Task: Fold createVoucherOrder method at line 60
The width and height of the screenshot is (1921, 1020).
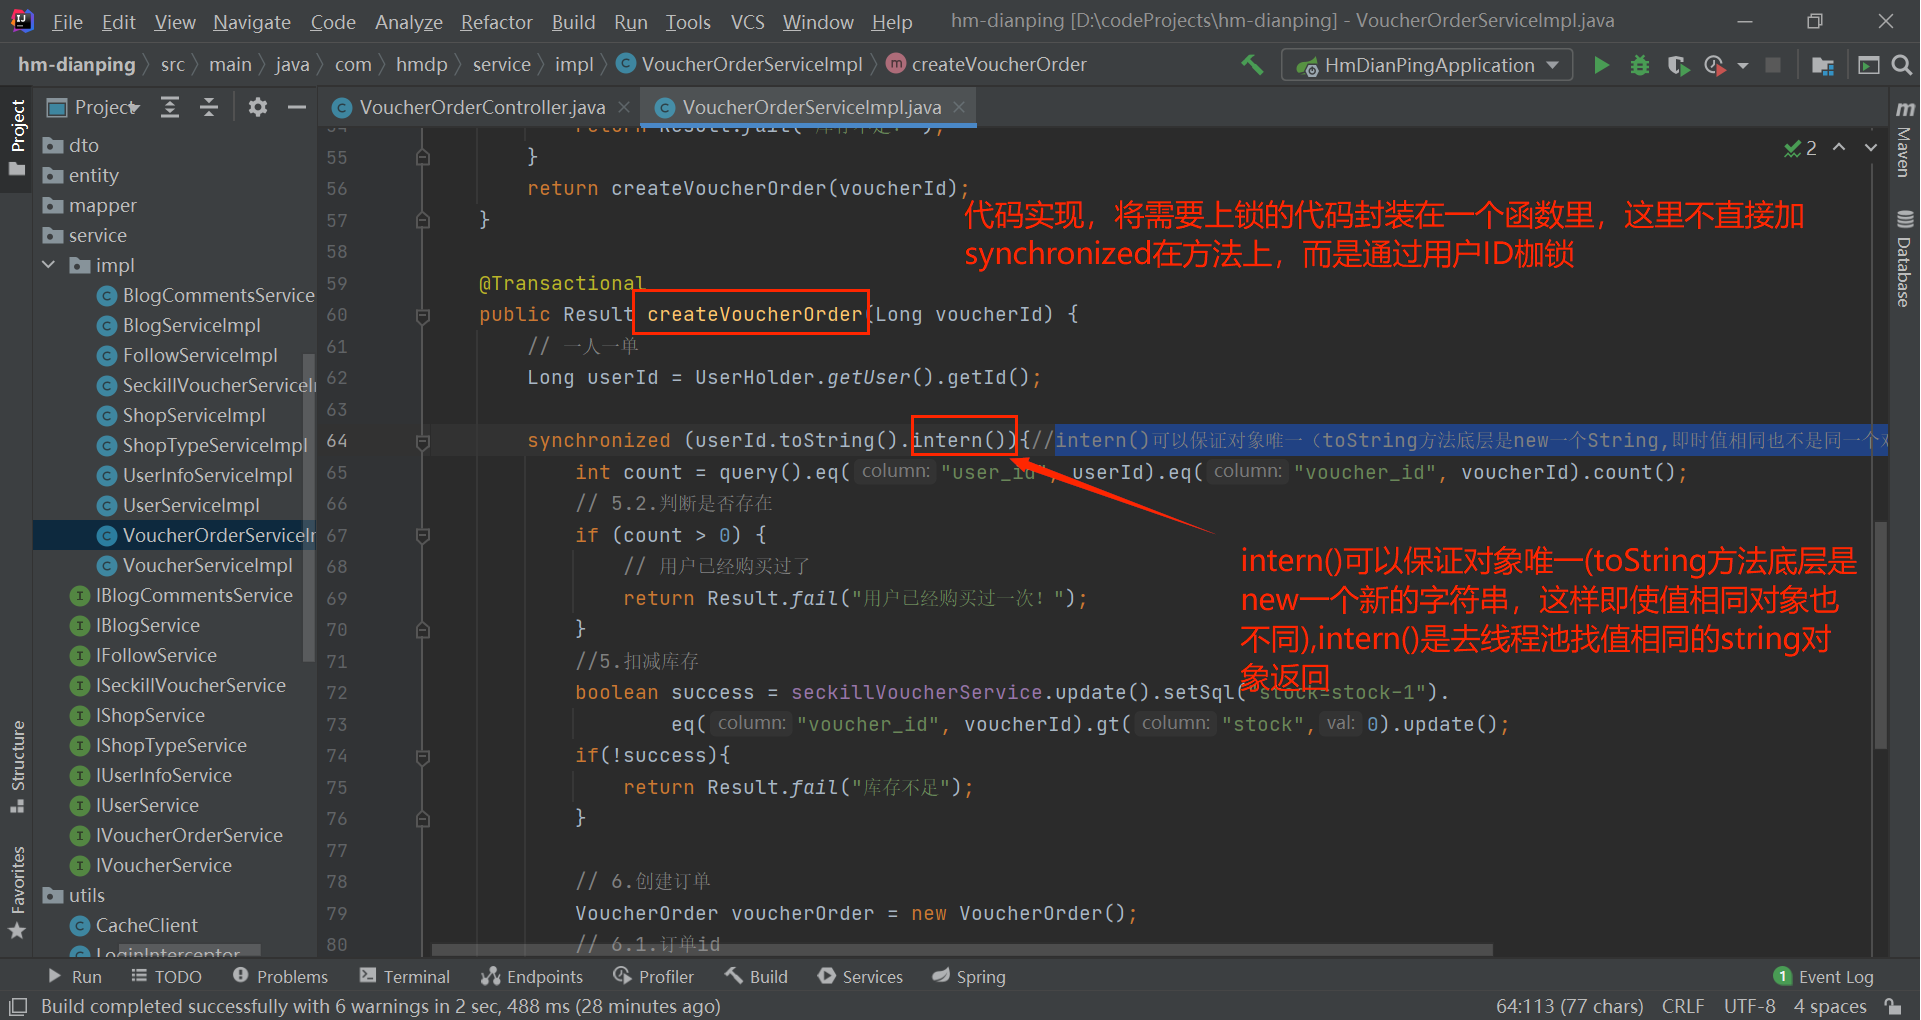Action: tap(423, 315)
